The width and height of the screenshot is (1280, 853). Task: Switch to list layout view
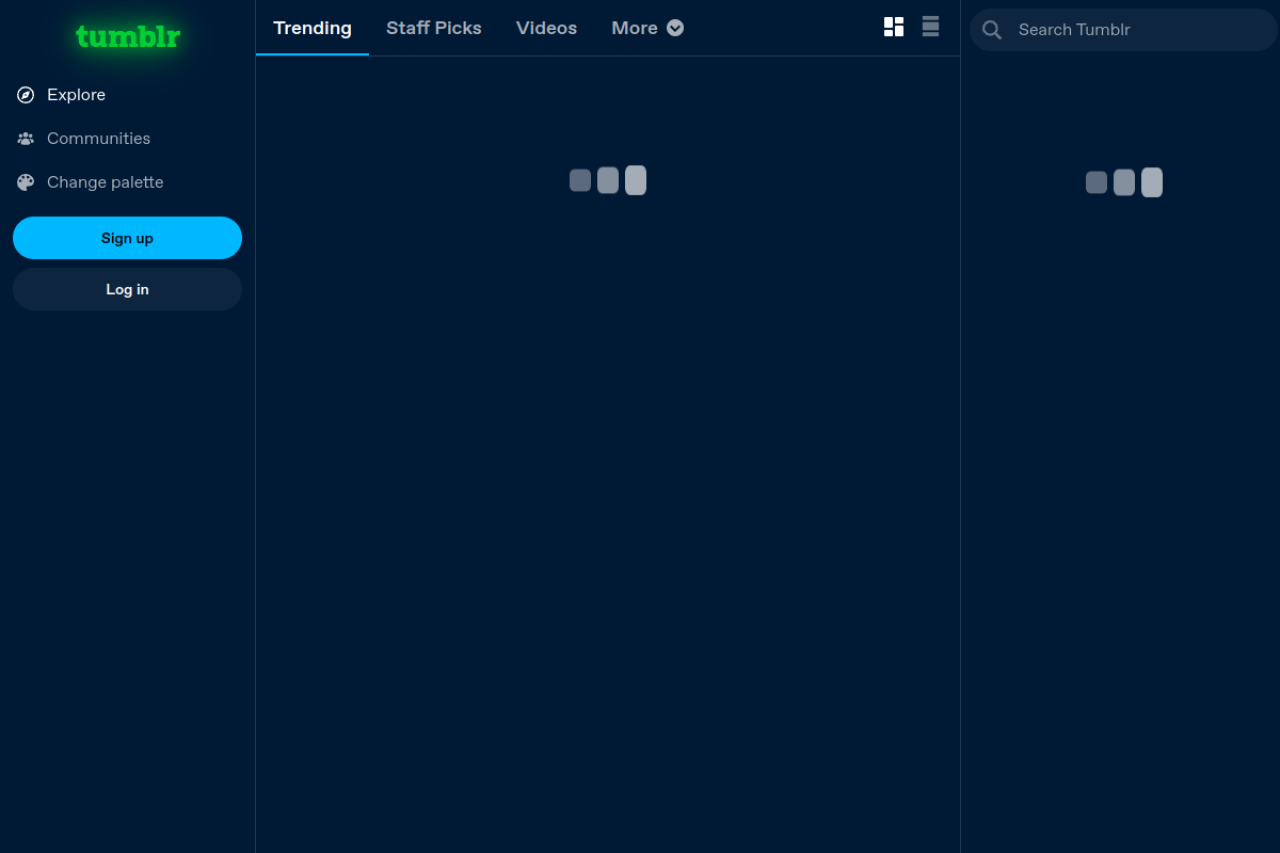click(930, 27)
